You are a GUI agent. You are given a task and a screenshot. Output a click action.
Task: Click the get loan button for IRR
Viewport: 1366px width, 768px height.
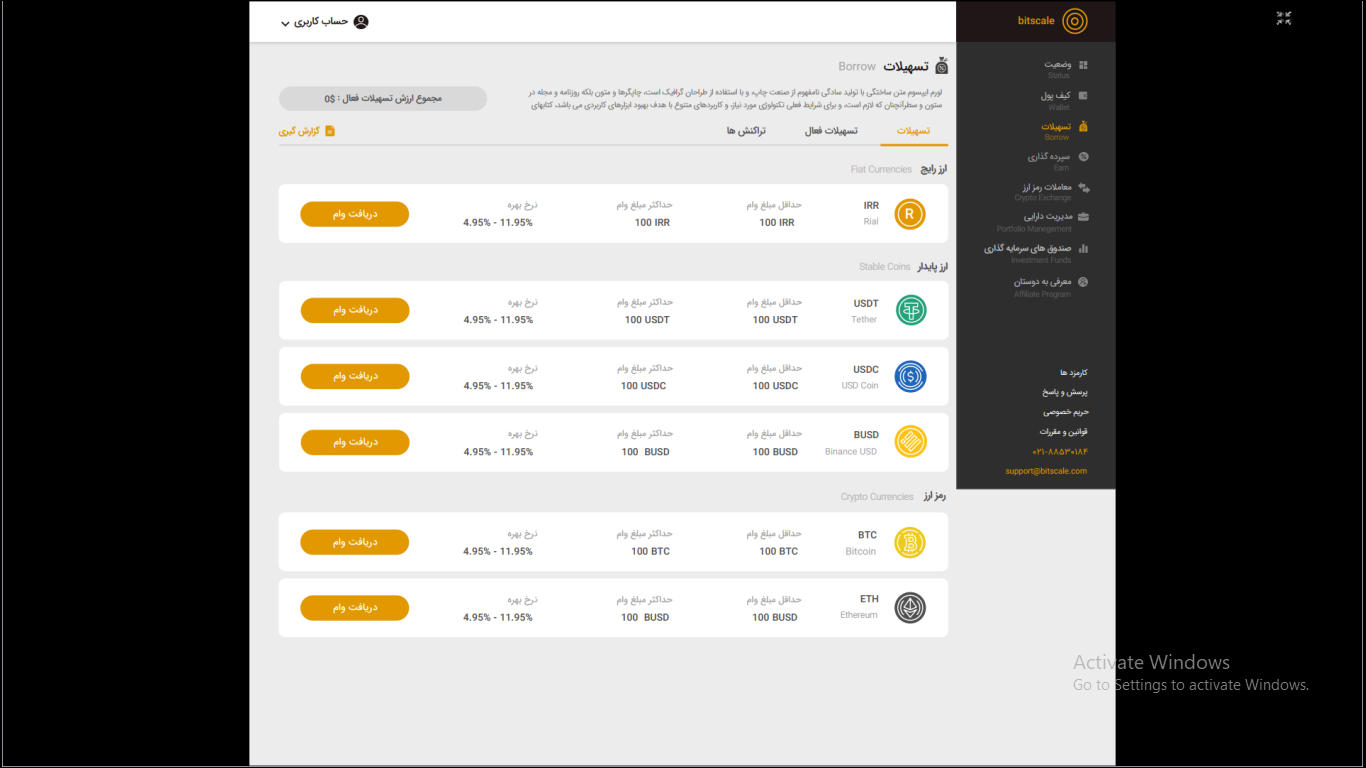pyautogui.click(x=355, y=214)
